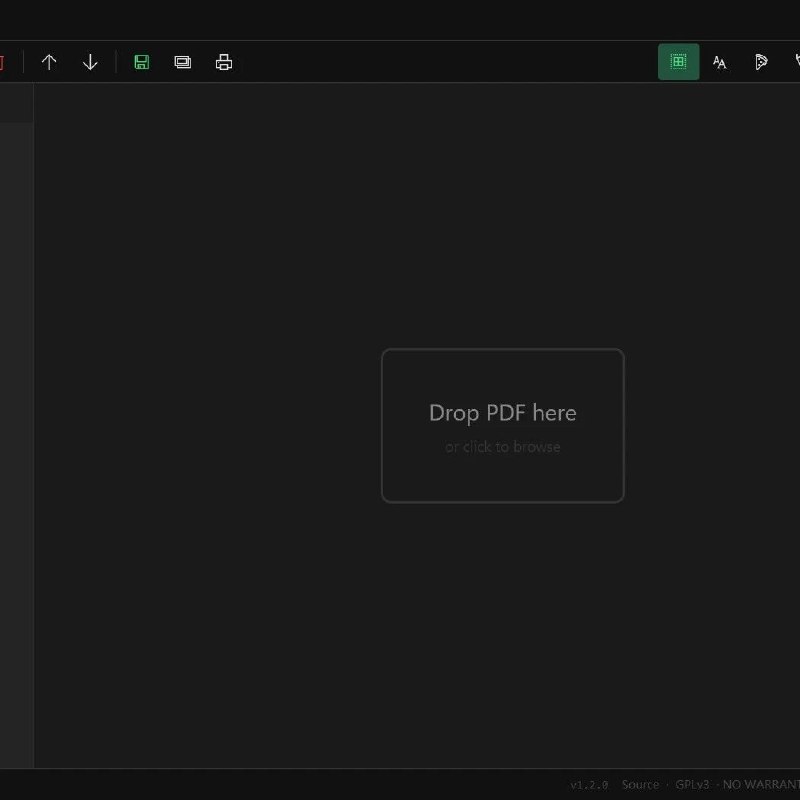Viewport: 800px width, 800px height.
Task: Click the v1.2.0 version text
Action: tap(589, 785)
